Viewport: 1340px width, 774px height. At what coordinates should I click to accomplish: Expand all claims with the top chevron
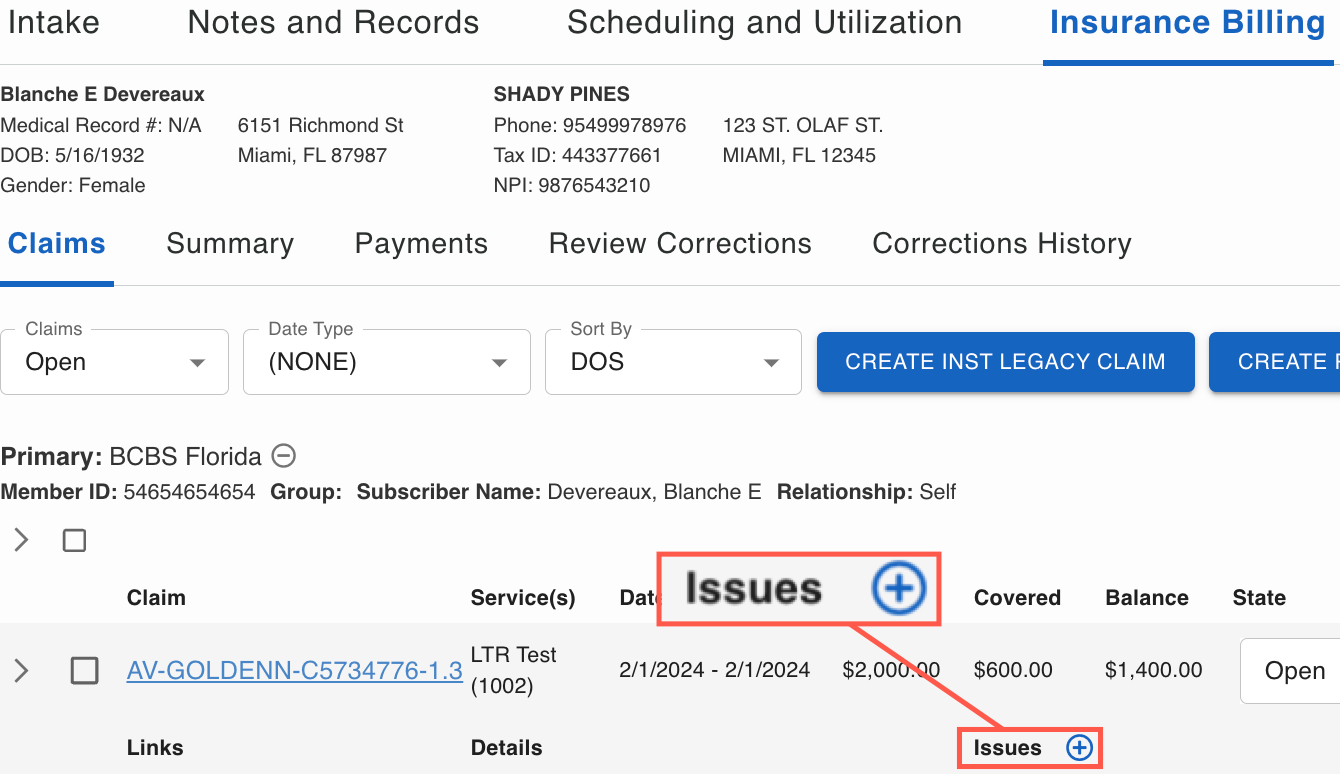[21, 541]
